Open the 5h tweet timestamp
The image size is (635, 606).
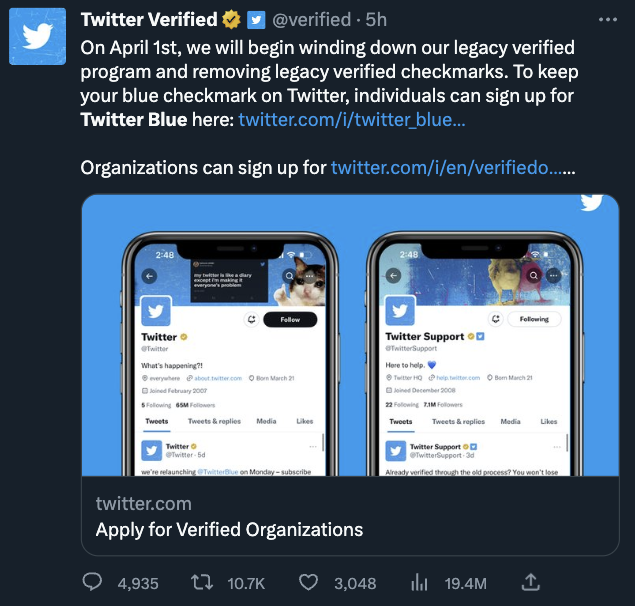(x=377, y=19)
